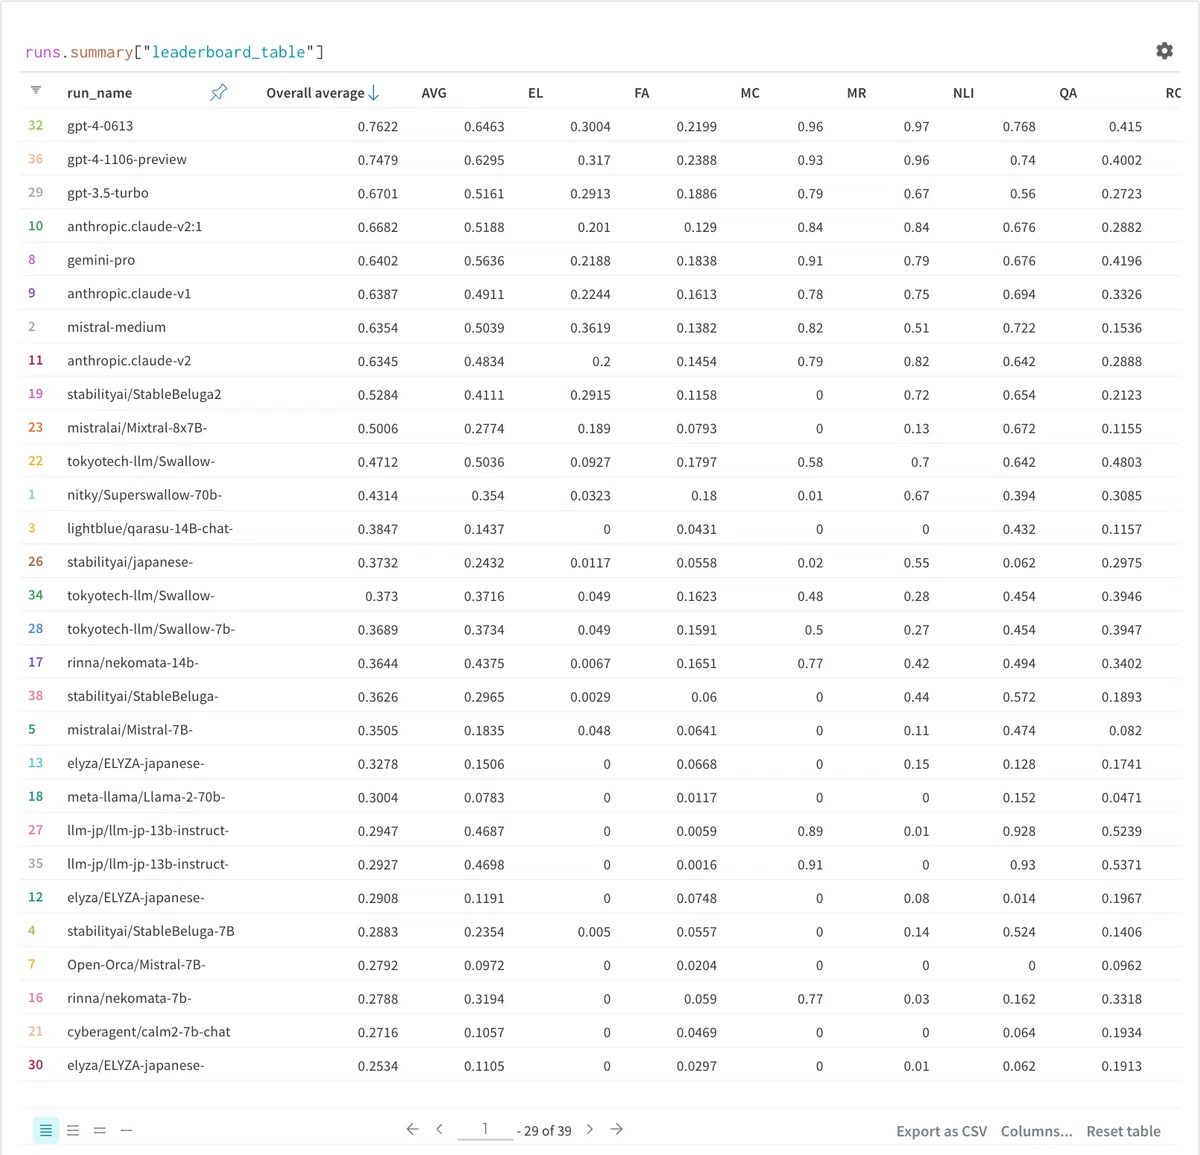Click row index 36
1200x1155 pixels.
point(36,159)
